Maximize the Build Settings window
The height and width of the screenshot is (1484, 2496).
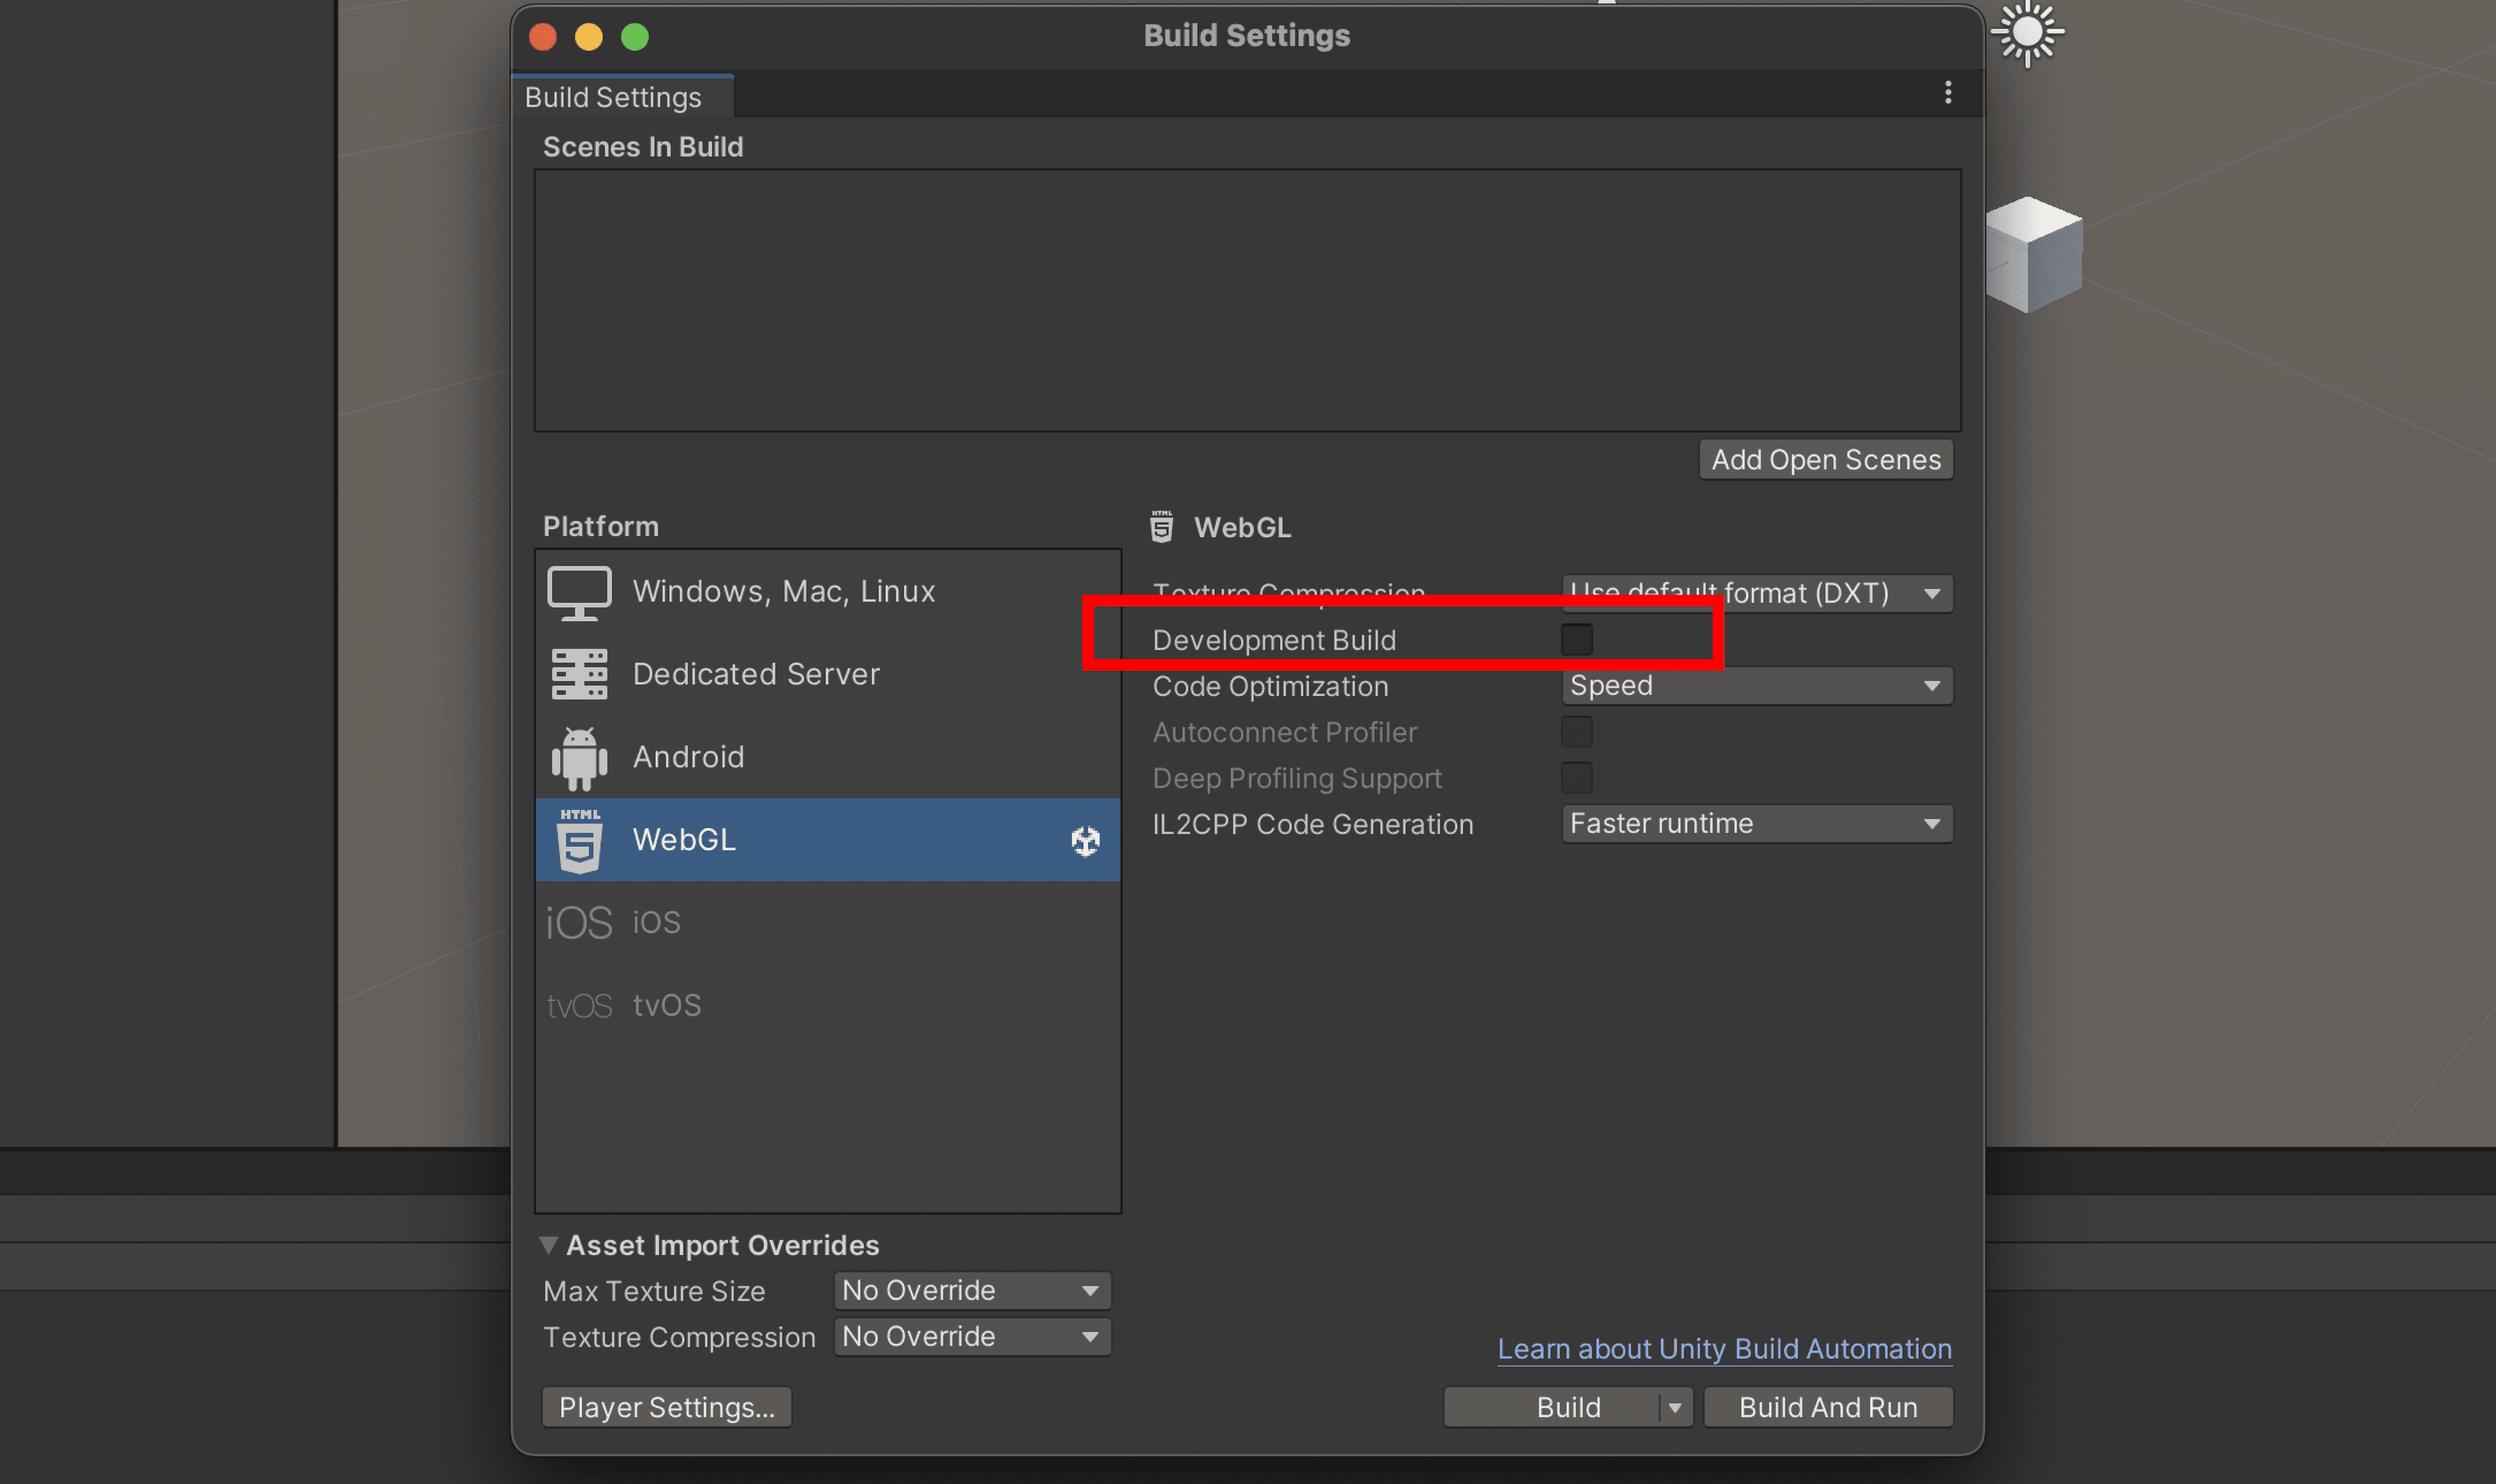pyautogui.click(x=635, y=37)
